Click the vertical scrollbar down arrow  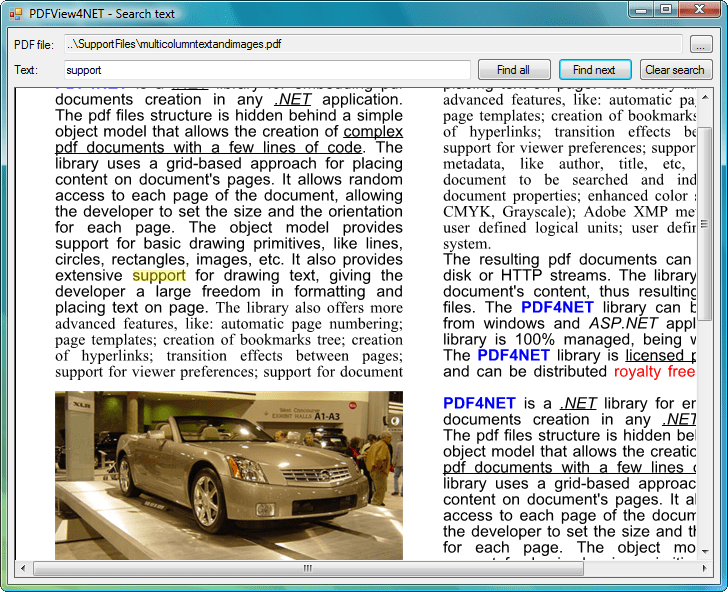coord(705,552)
